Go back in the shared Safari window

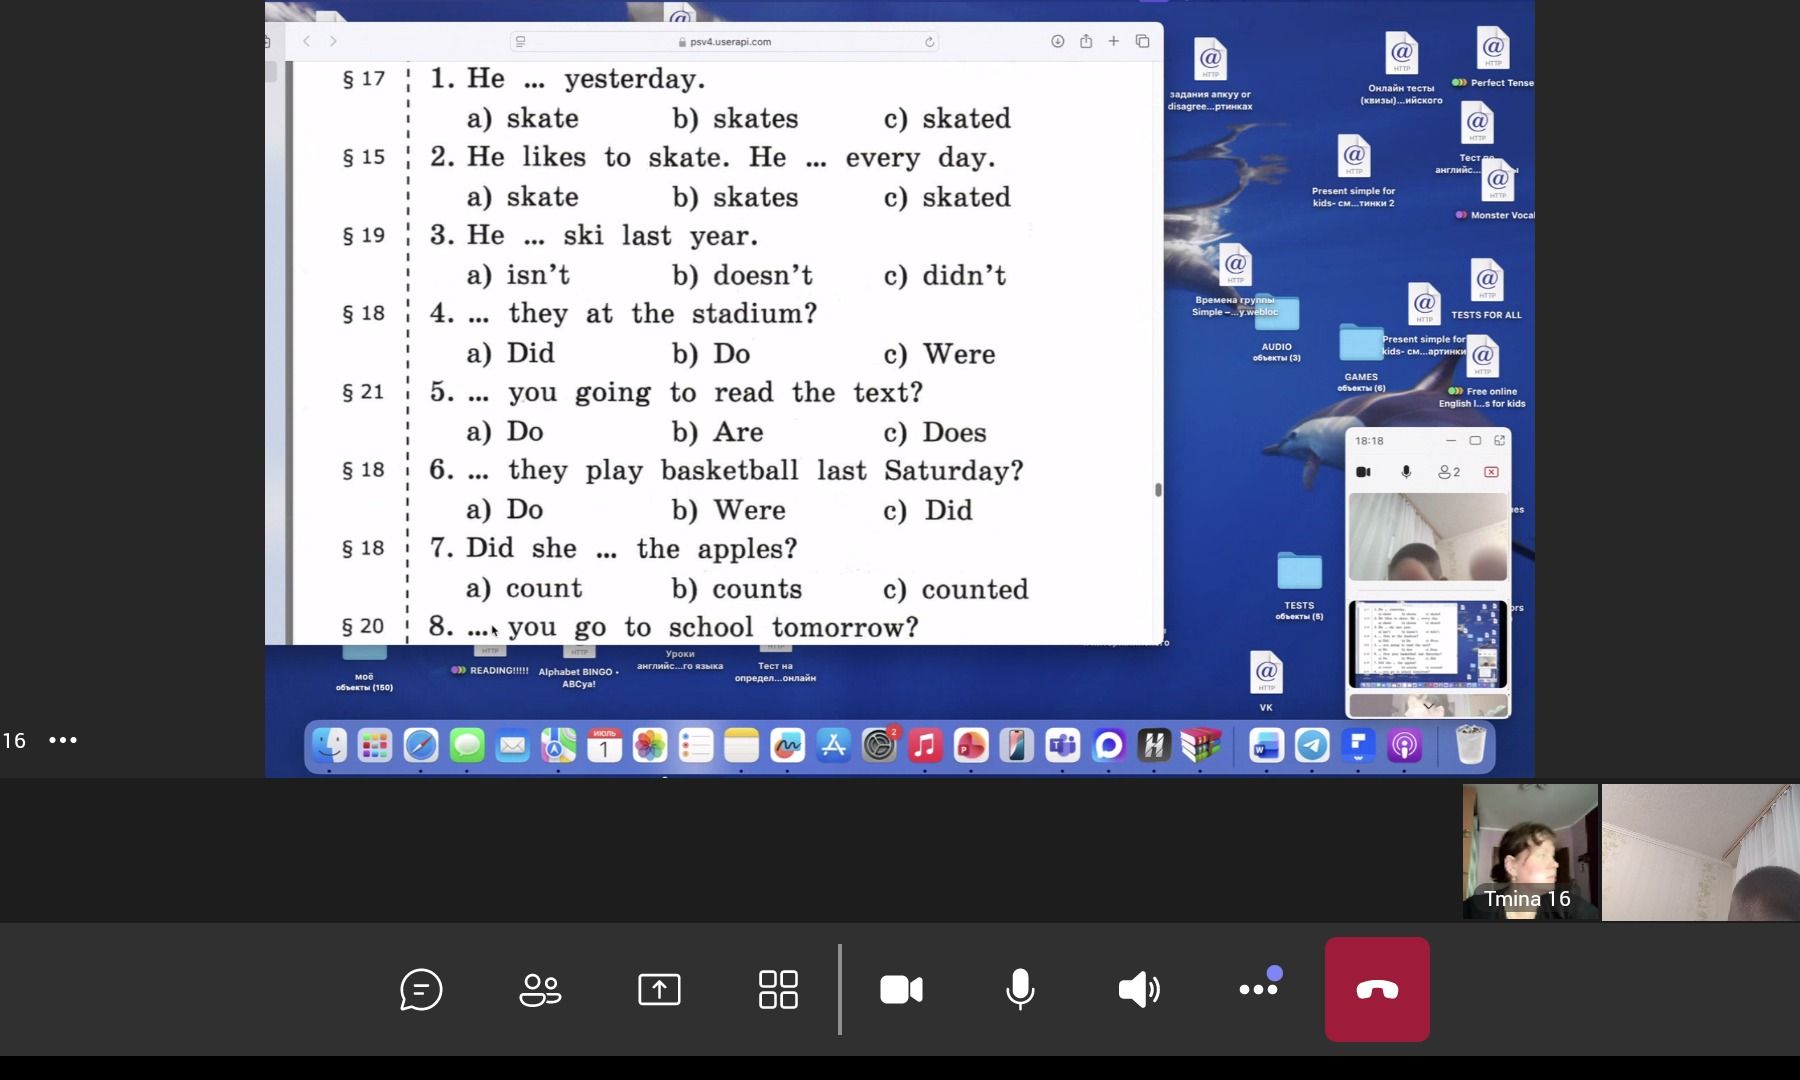point(307,41)
